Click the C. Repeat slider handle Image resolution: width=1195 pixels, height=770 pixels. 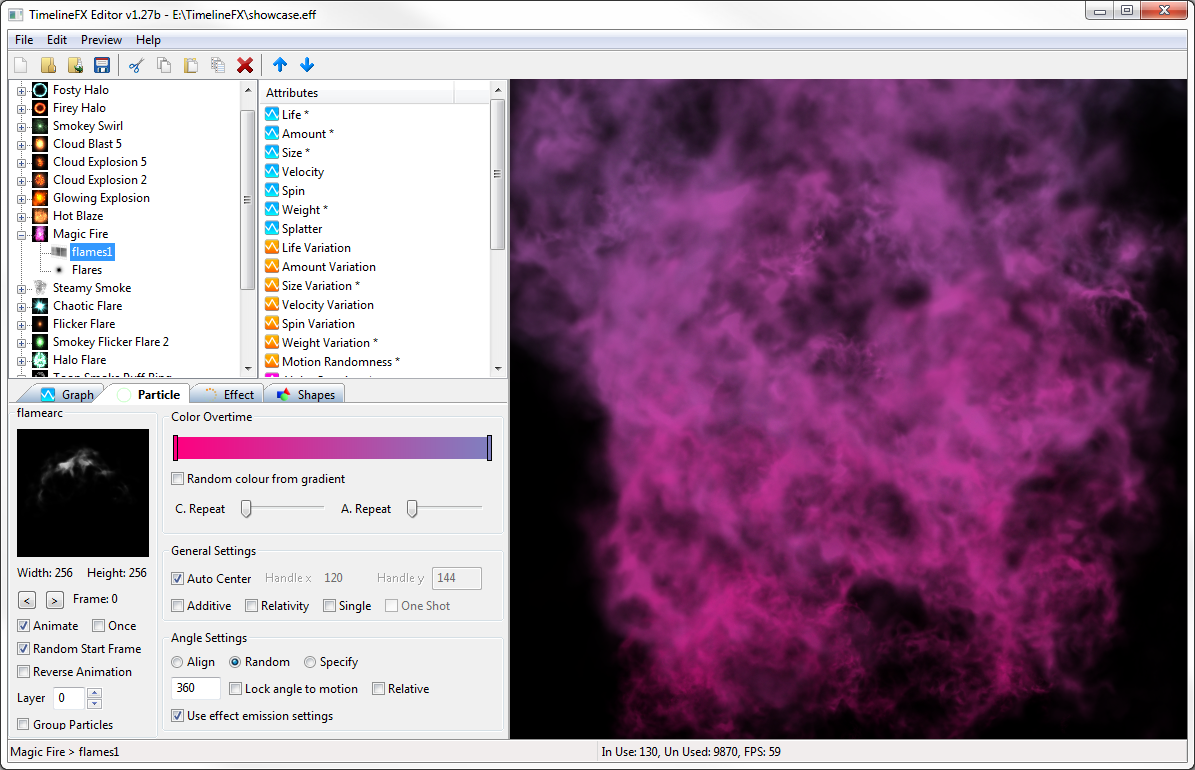[246, 509]
